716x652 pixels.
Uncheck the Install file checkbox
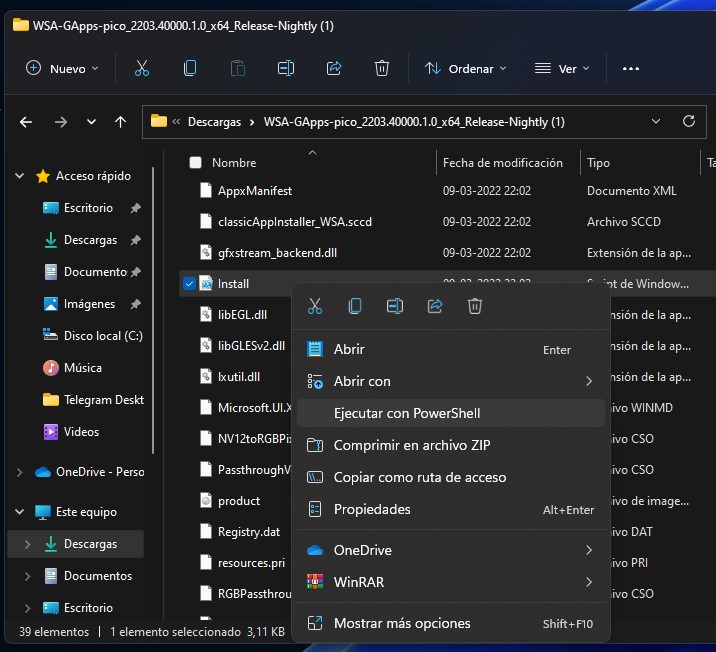click(x=190, y=284)
